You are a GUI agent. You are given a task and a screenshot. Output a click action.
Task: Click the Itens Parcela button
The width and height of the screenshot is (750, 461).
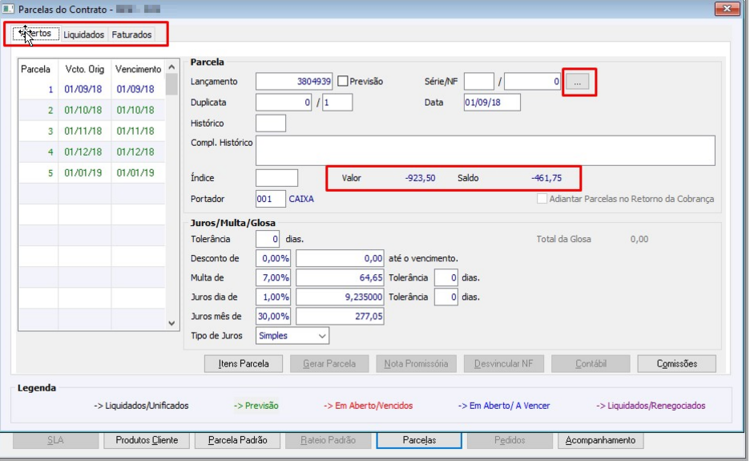coord(243,363)
